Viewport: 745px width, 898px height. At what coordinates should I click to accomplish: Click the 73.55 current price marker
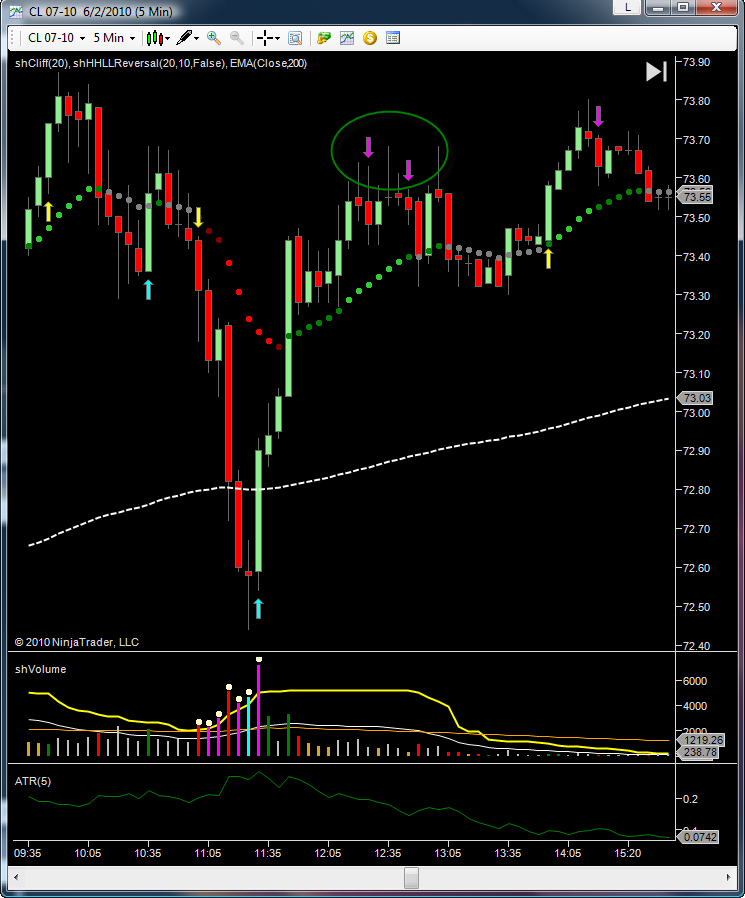(x=695, y=196)
